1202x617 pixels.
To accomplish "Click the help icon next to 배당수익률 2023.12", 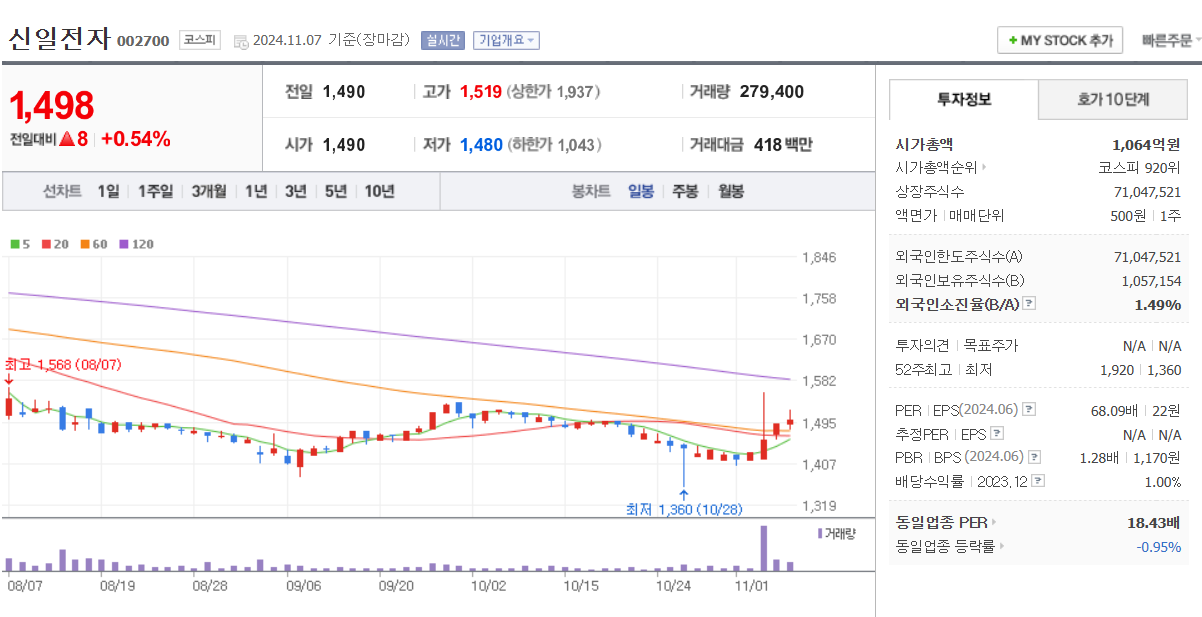I will point(1038,481).
